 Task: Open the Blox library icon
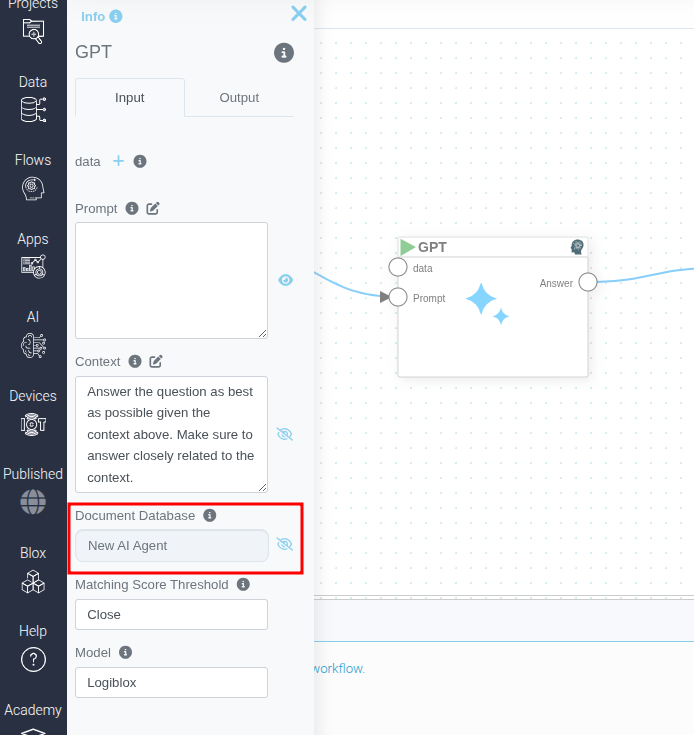tap(33, 571)
